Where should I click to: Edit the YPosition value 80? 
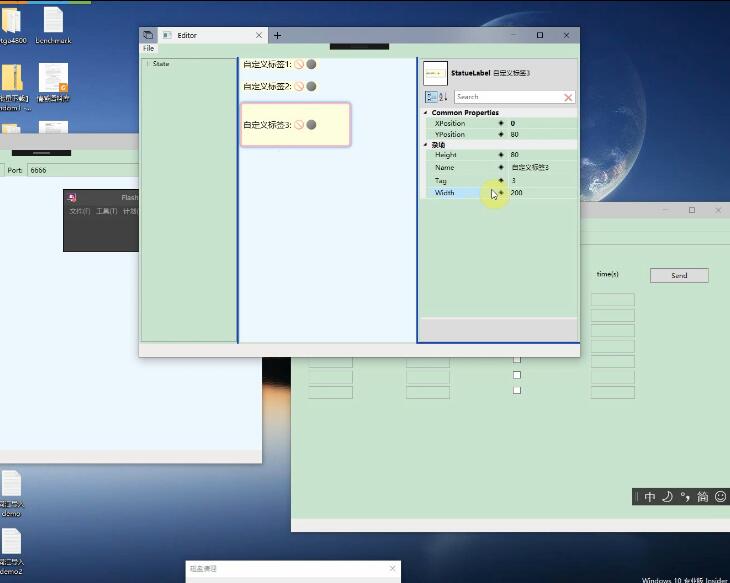pyautogui.click(x=542, y=134)
